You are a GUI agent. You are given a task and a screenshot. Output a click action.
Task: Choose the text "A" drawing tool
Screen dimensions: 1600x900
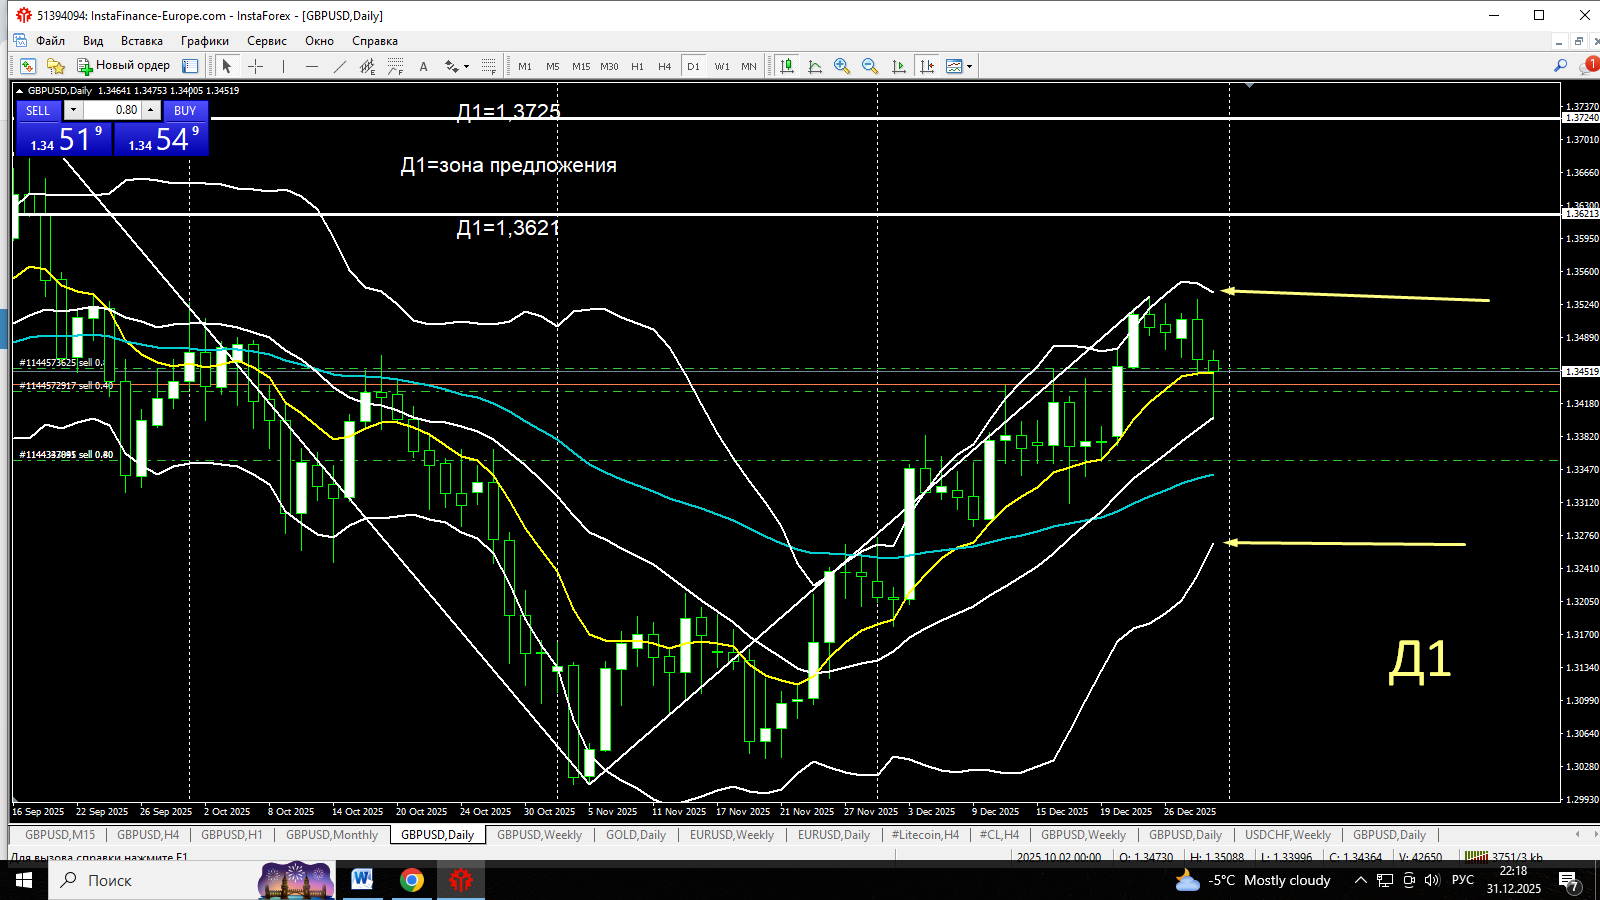tap(423, 66)
